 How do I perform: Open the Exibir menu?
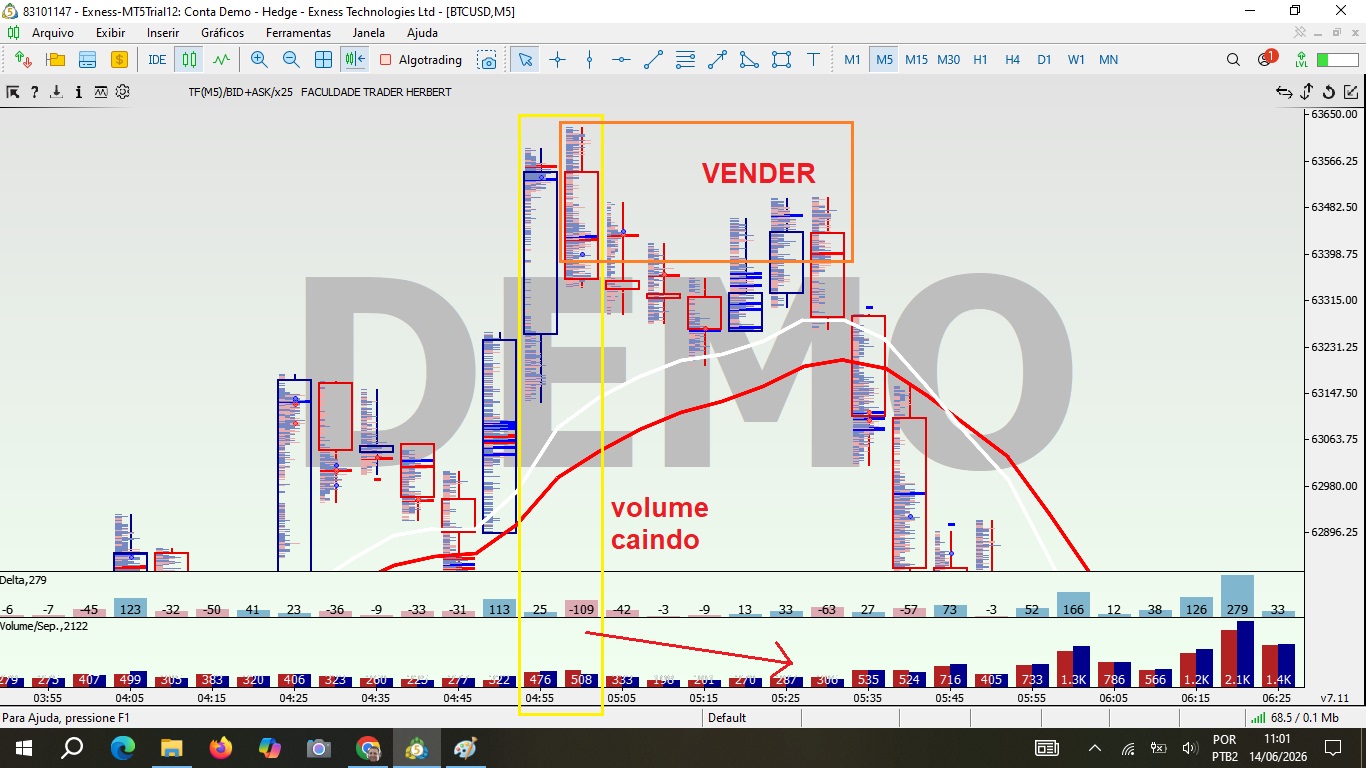[110, 33]
